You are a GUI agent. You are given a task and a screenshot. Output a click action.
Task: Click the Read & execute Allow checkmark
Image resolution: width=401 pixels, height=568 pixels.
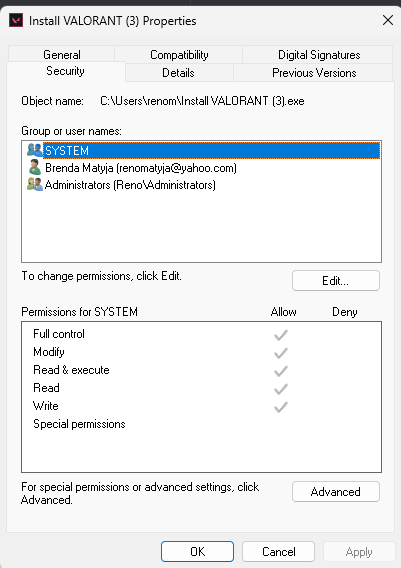click(x=281, y=371)
